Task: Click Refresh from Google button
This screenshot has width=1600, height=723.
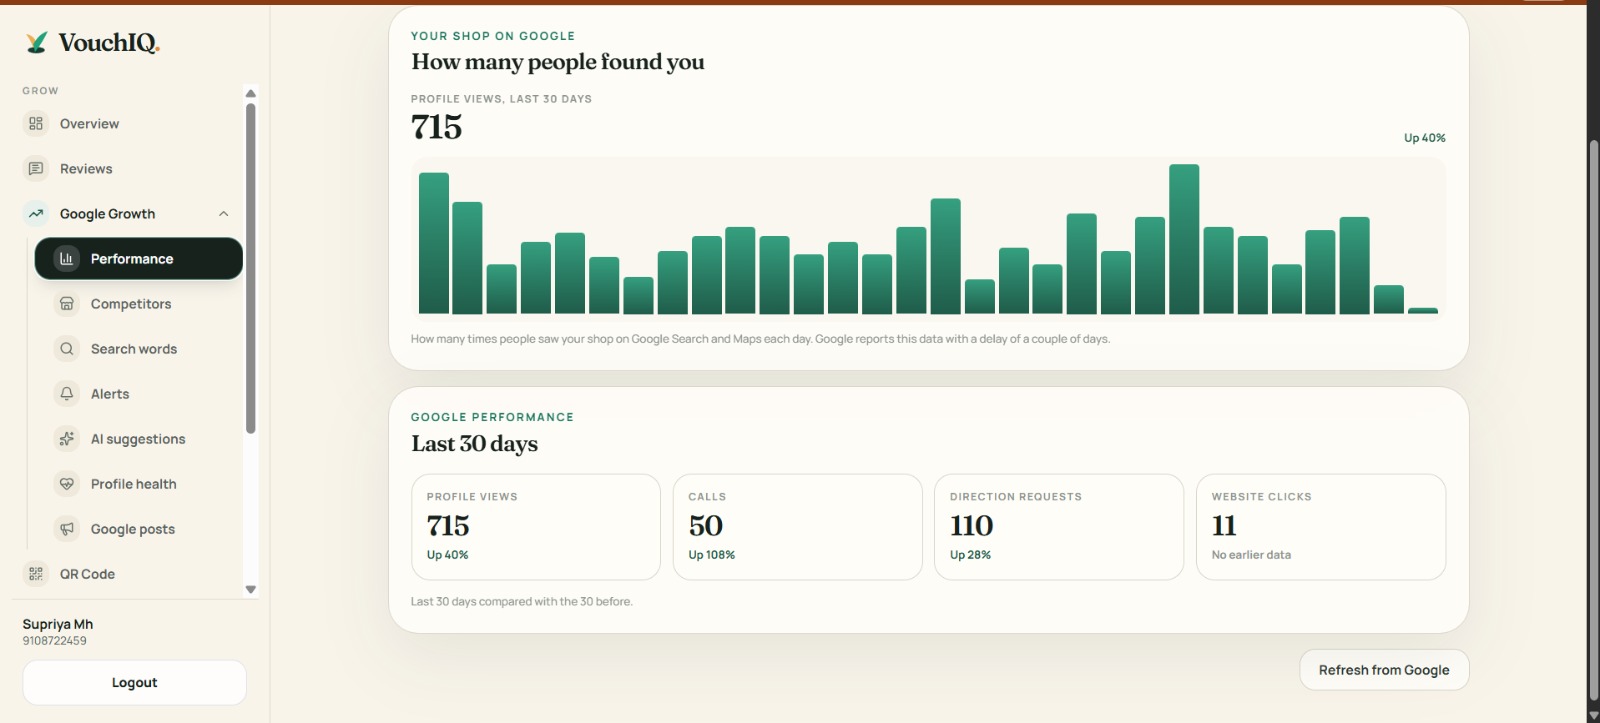Action: (x=1384, y=670)
